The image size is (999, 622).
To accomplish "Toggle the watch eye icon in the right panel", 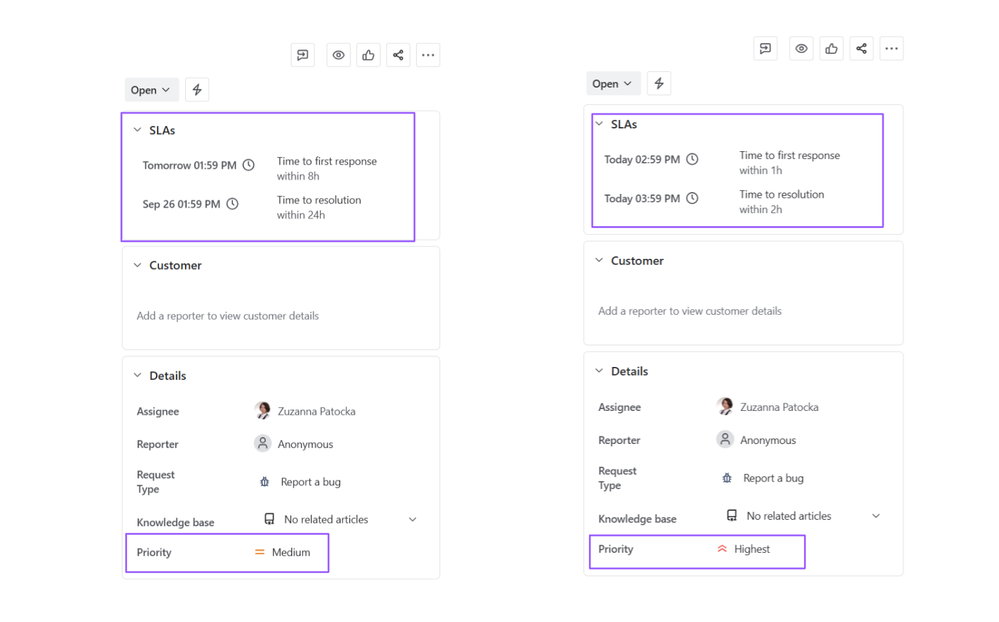I will [801, 48].
